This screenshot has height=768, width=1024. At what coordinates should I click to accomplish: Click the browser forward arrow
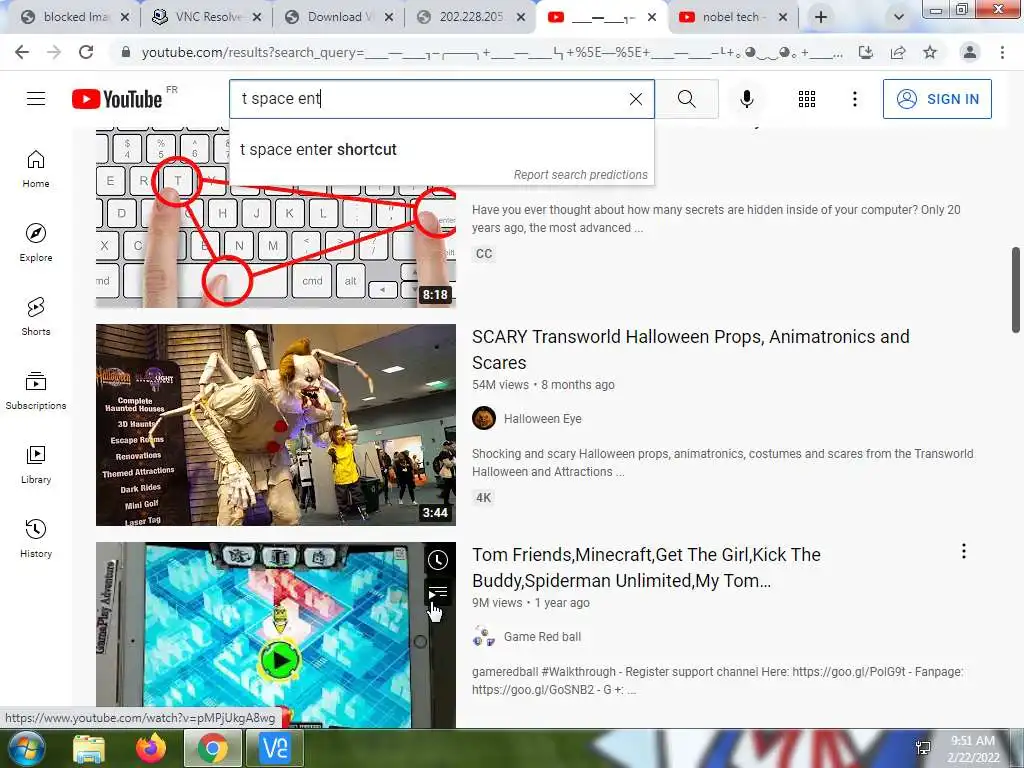tap(54, 52)
